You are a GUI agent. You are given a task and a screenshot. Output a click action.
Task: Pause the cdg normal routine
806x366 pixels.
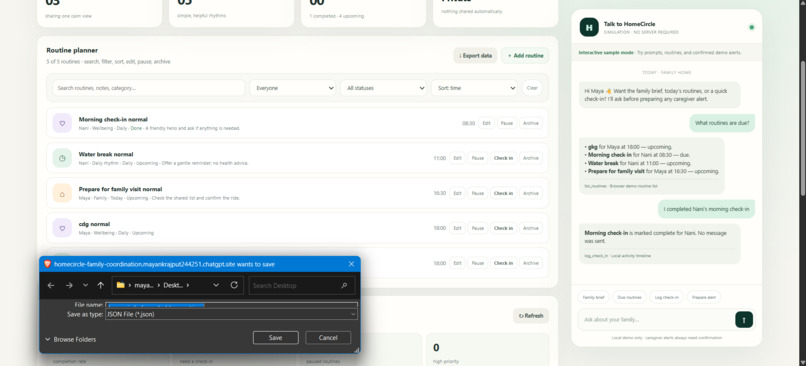point(478,228)
